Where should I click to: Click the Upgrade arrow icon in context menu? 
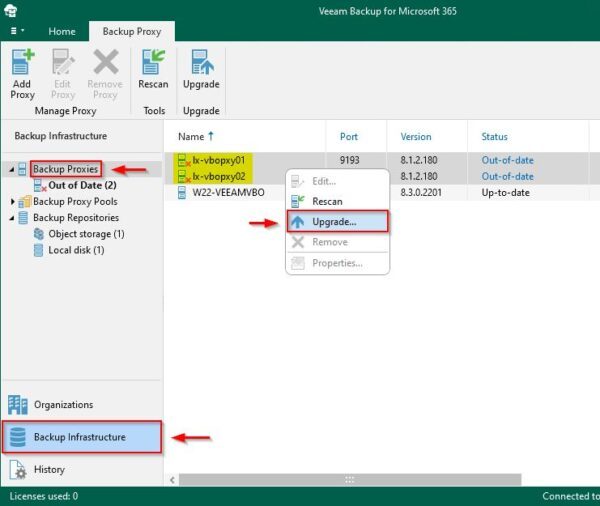(x=298, y=222)
